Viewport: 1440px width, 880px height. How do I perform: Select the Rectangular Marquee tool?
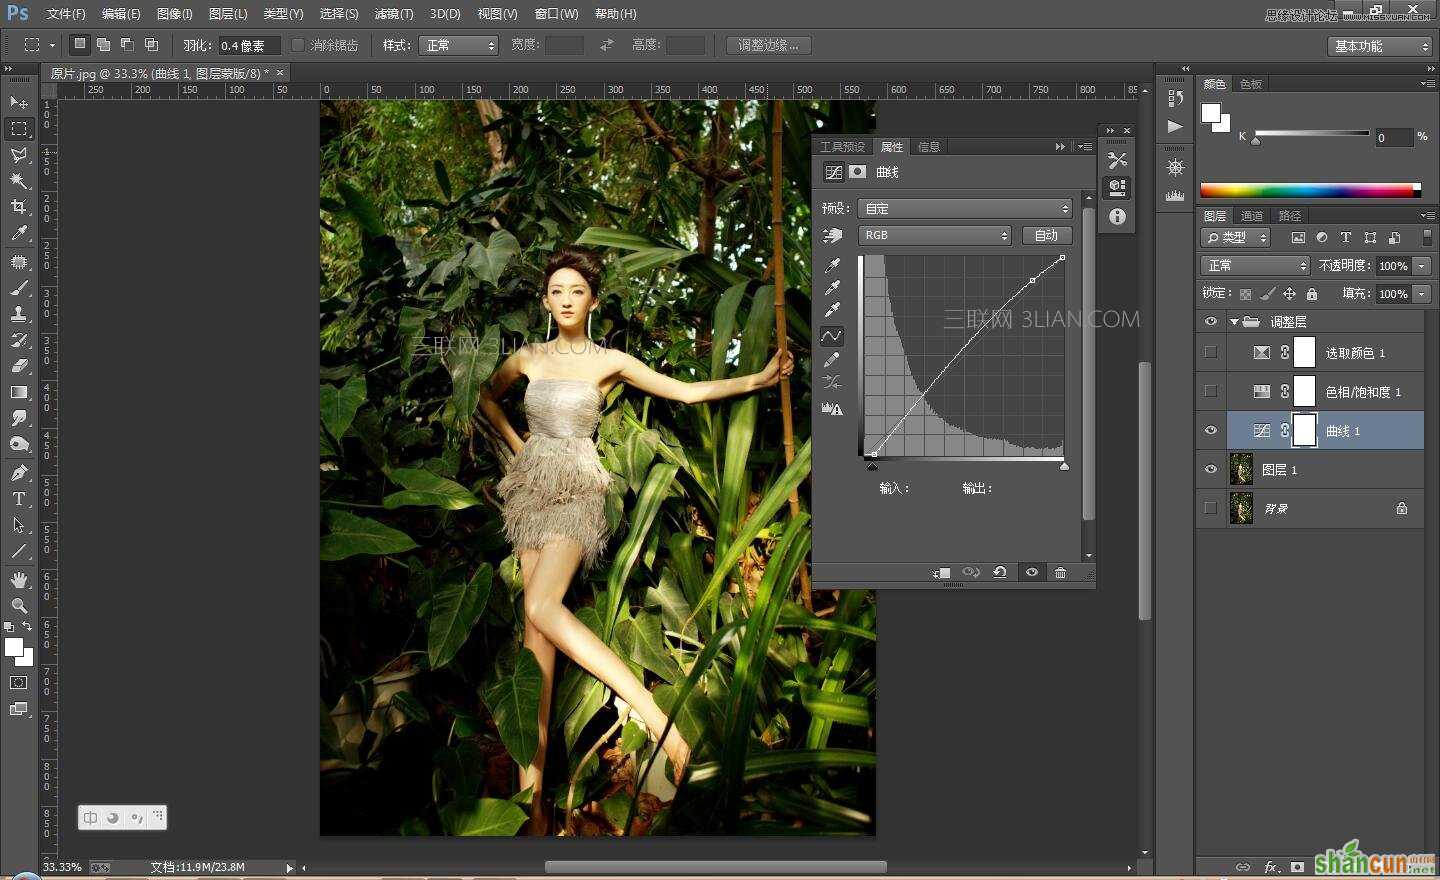pyautogui.click(x=19, y=129)
